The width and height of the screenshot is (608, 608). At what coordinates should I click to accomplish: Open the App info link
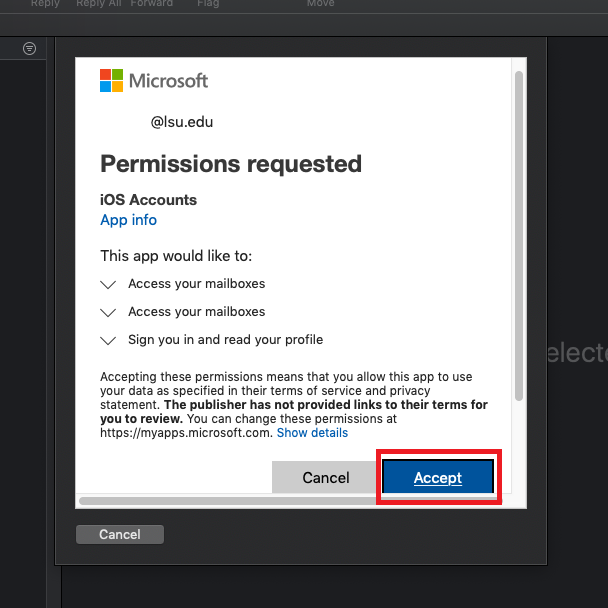[x=128, y=220]
